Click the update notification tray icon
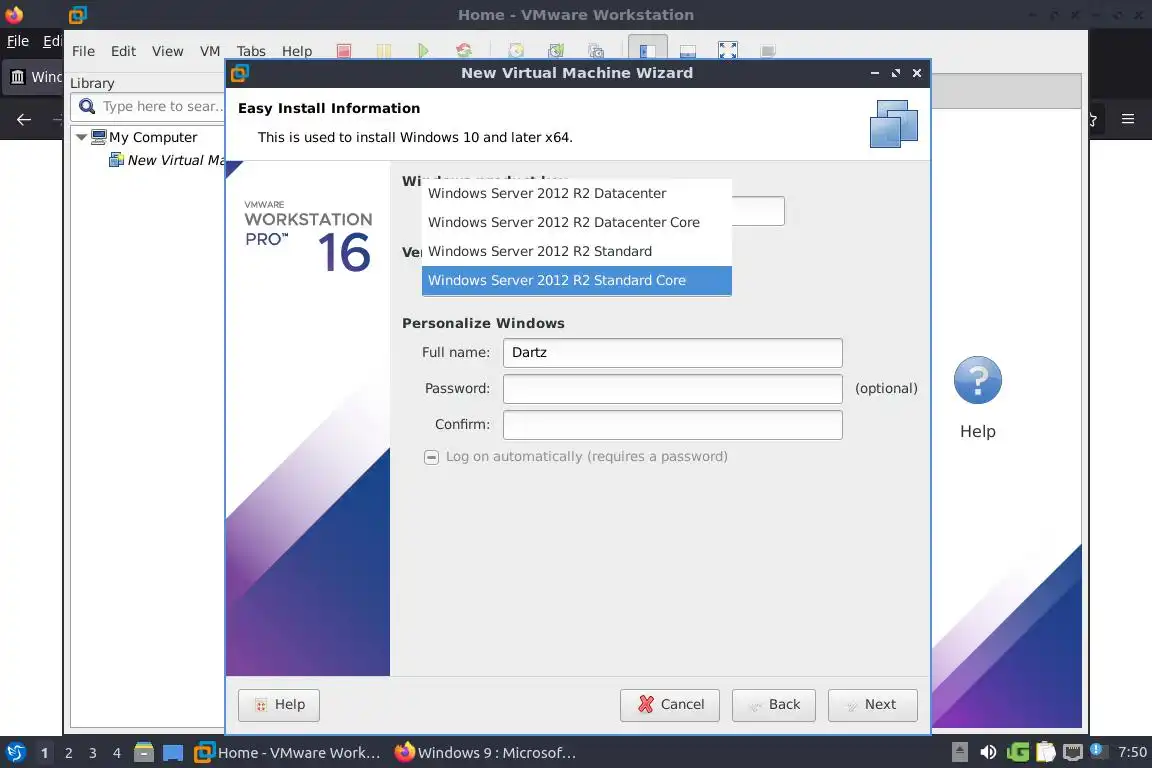The height and width of the screenshot is (768, 1152). click(1097, 750)
